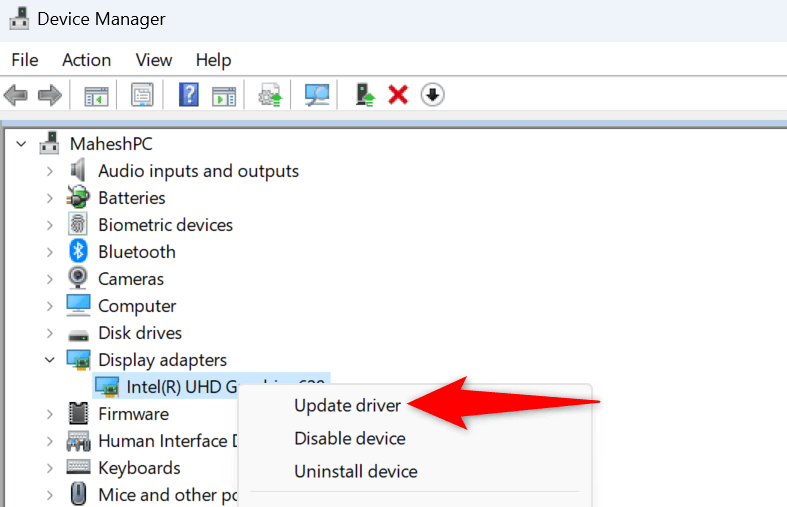The image size is (787, 507).
Task: Choose Update driver from context menu
Action: pos(347,406)
